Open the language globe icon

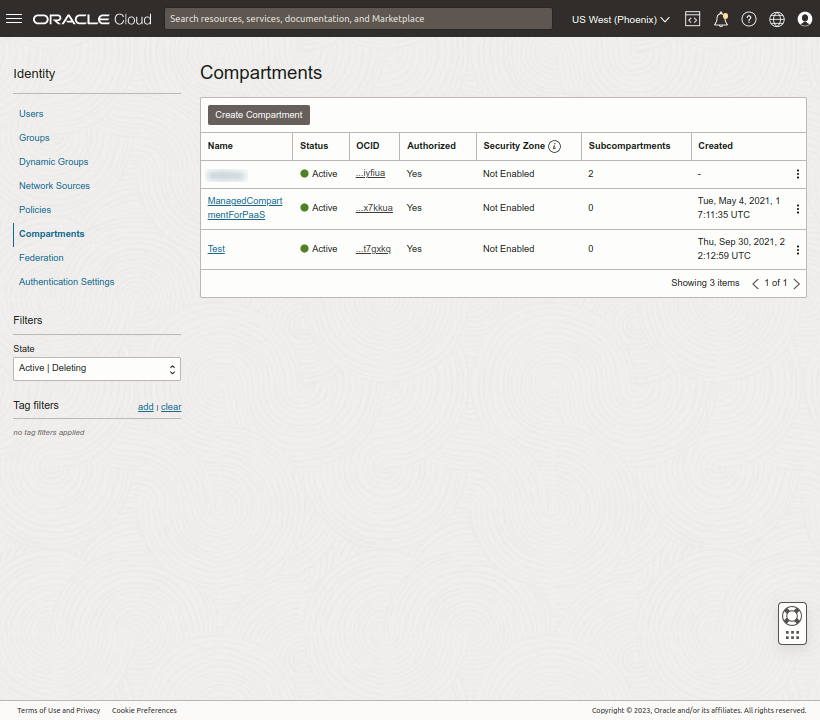pyautogui.click(x=777, y=18)
